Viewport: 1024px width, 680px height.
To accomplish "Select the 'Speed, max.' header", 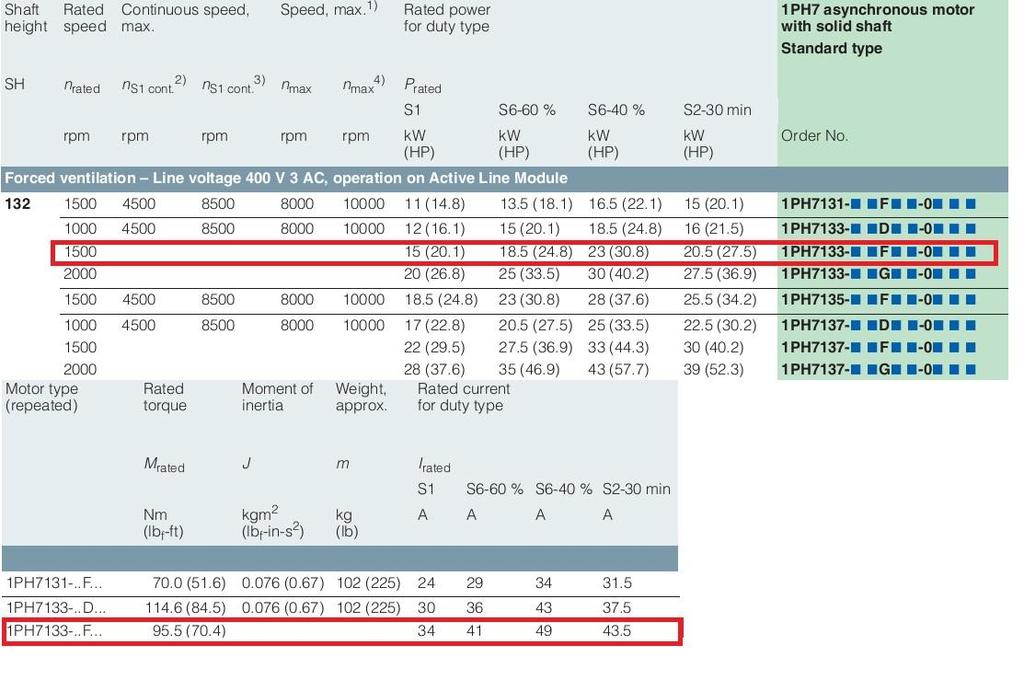I will (328, 10).
